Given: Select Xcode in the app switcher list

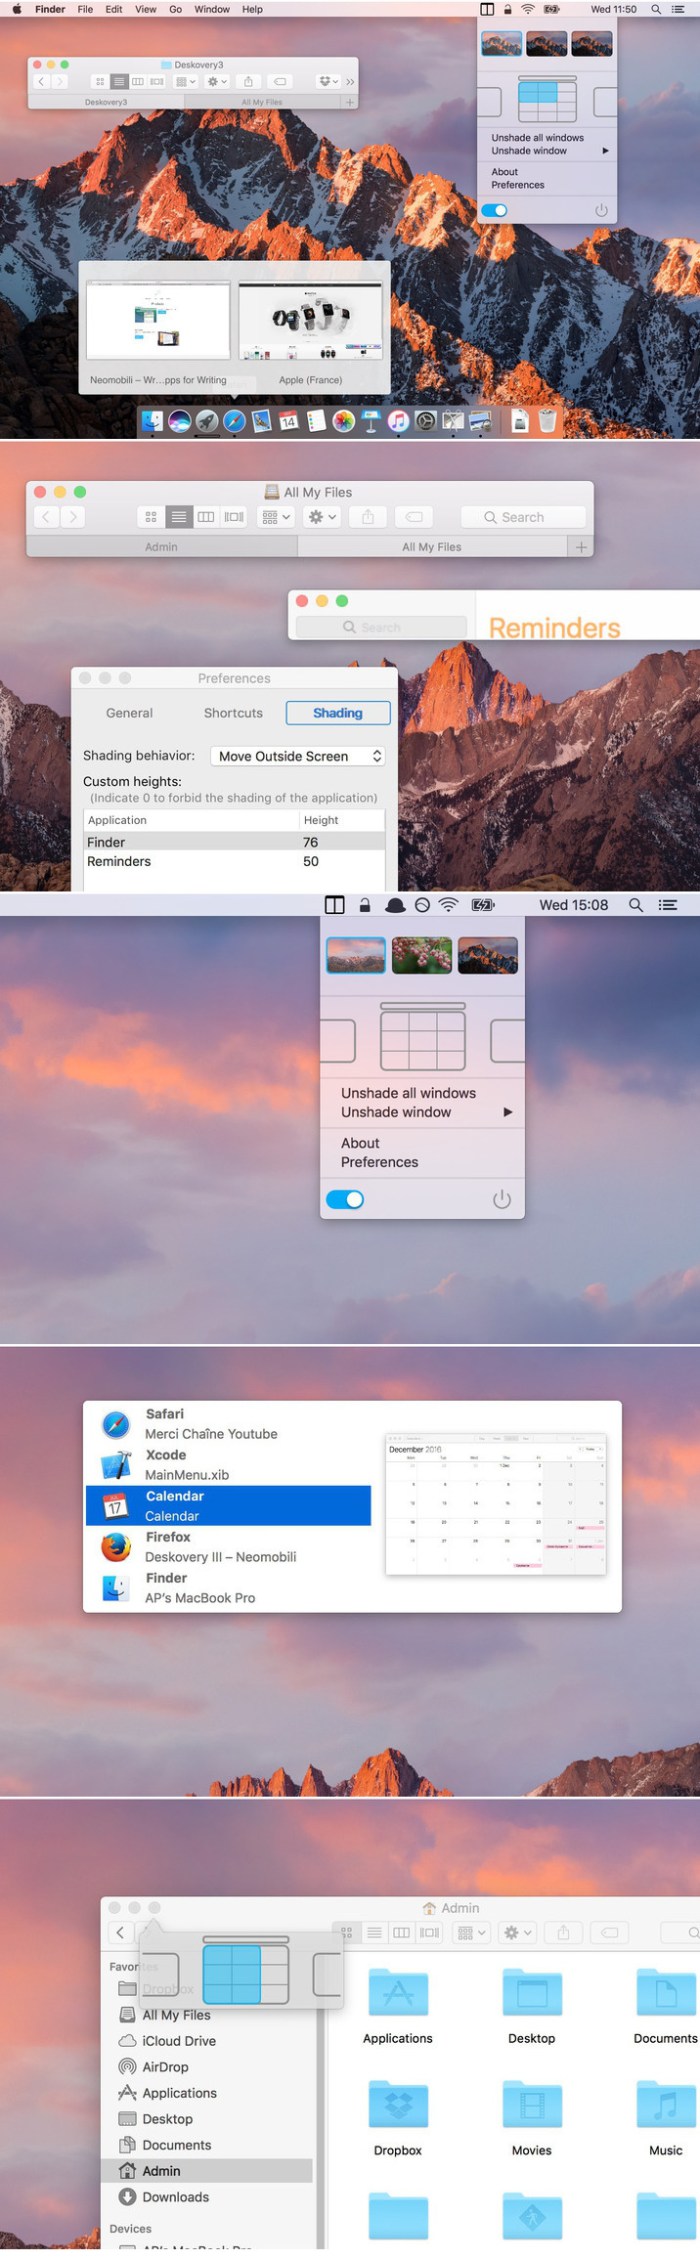Looking at the screenshot, I should coord(228,1465).
